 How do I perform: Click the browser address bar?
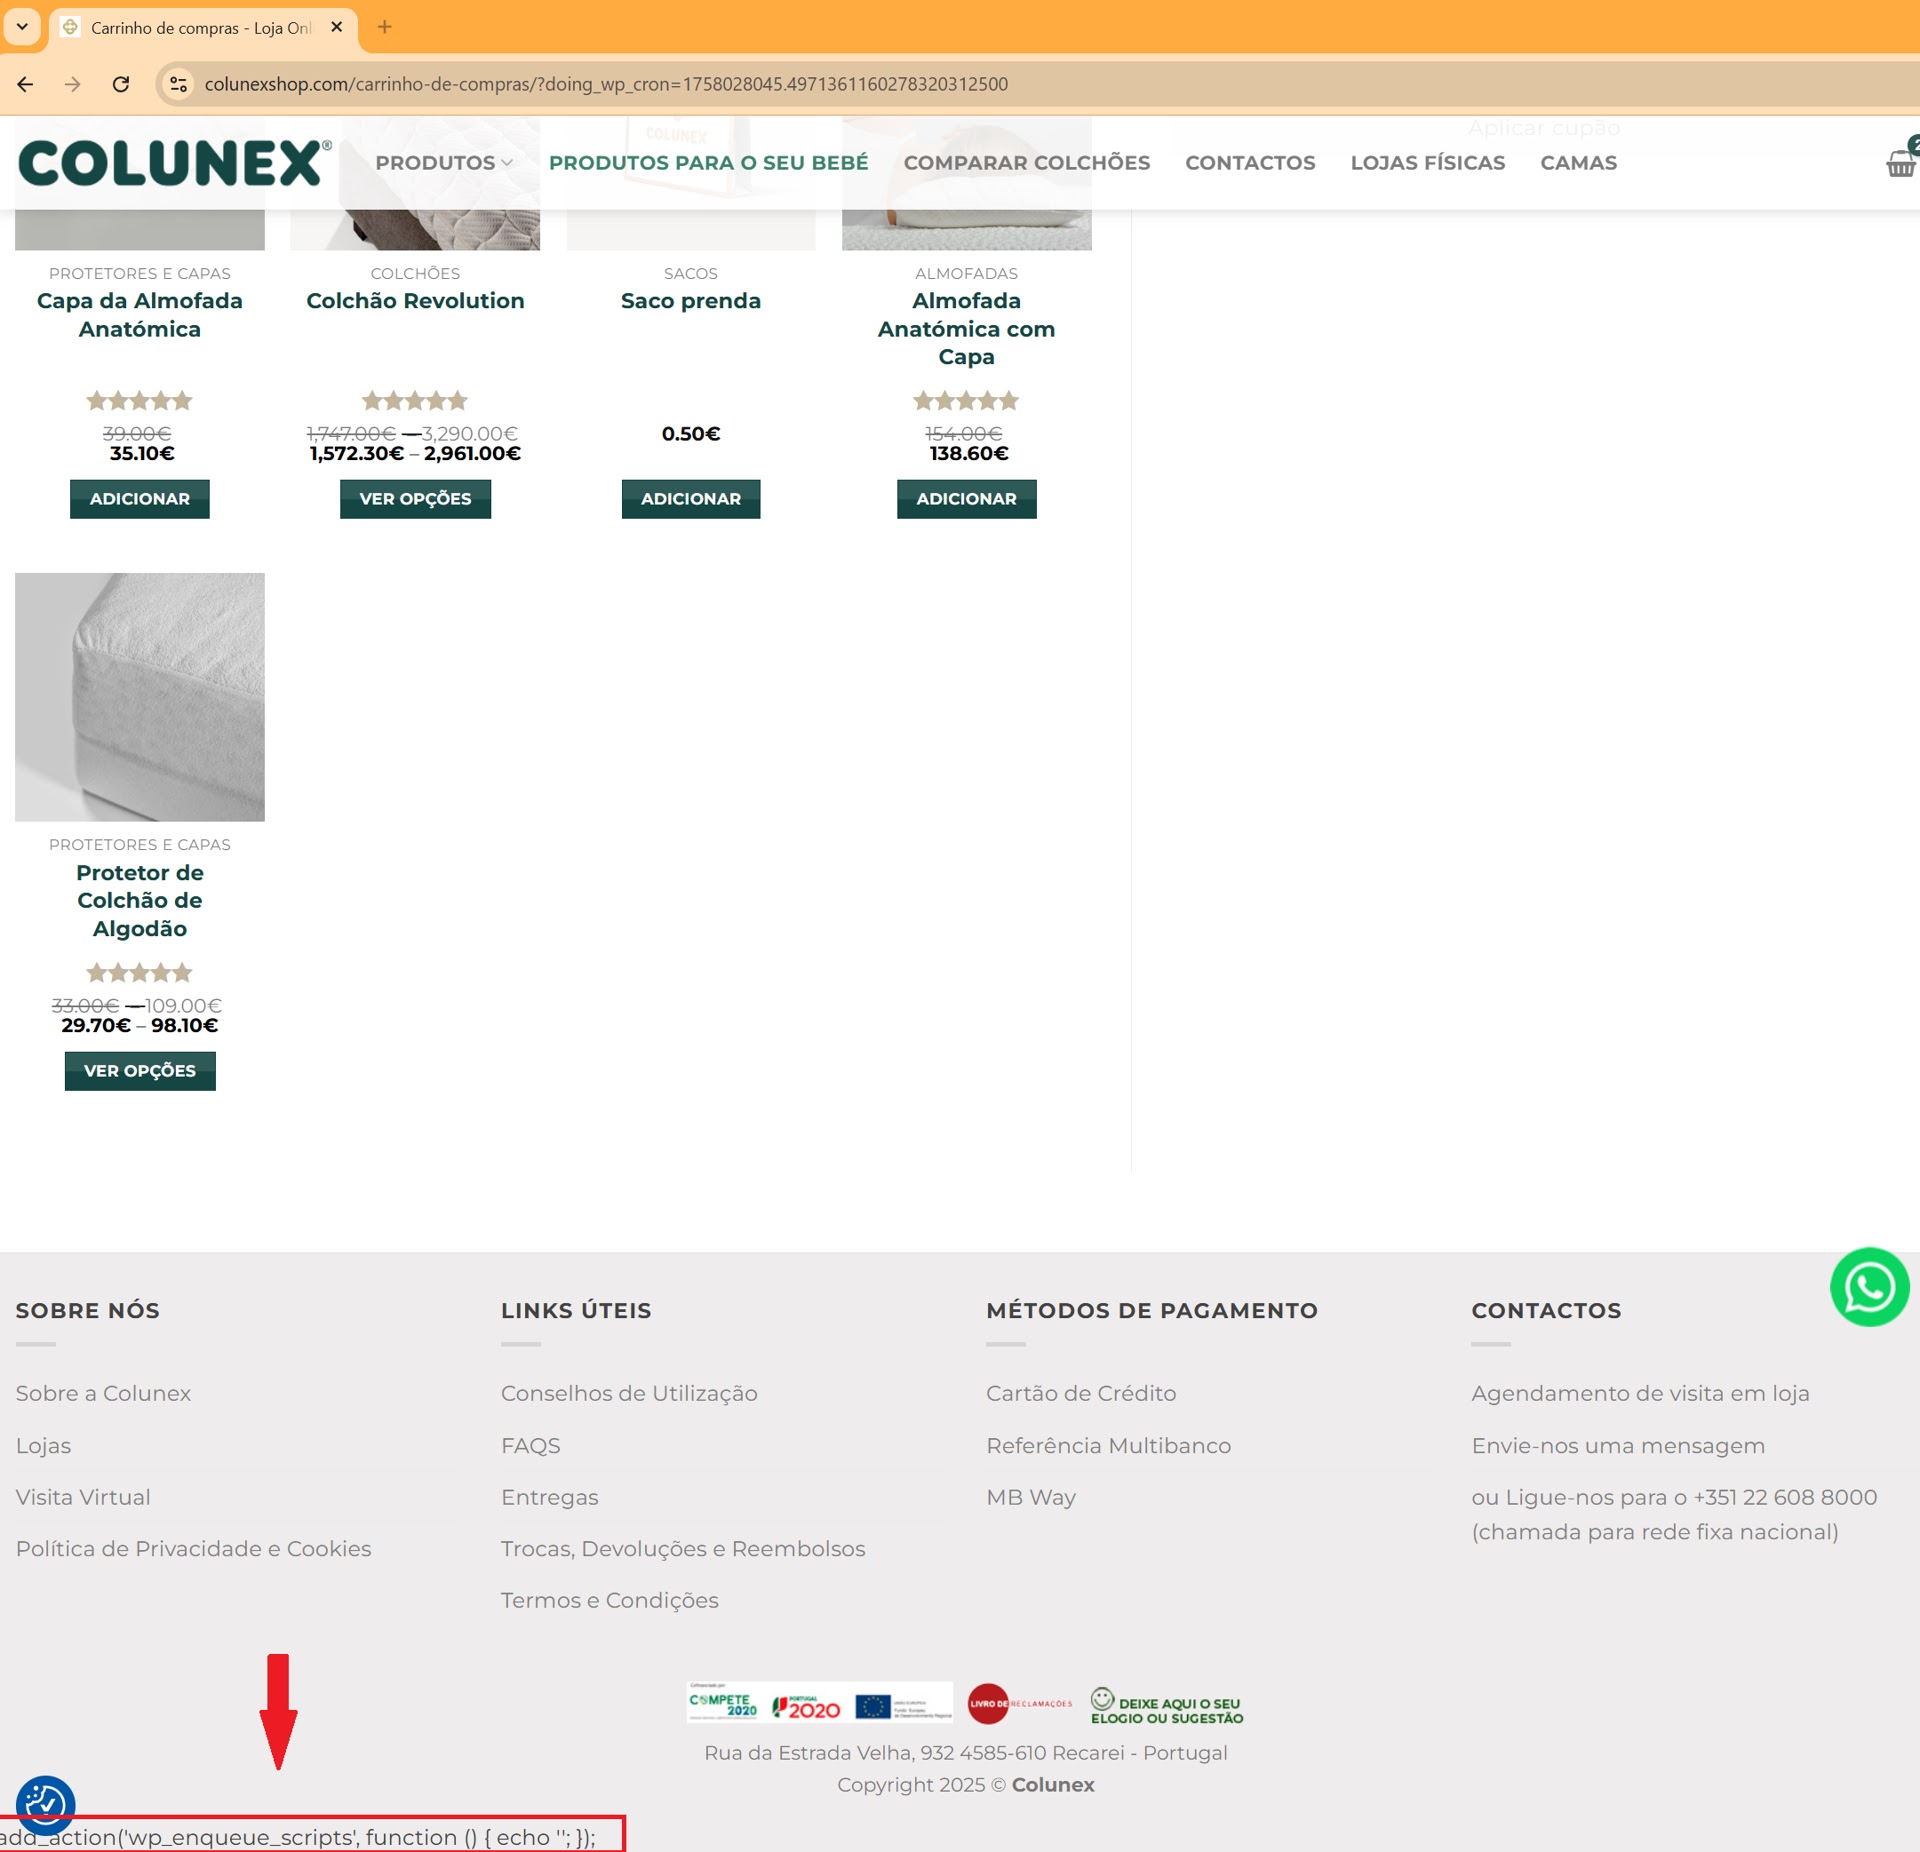click(600, 84)
